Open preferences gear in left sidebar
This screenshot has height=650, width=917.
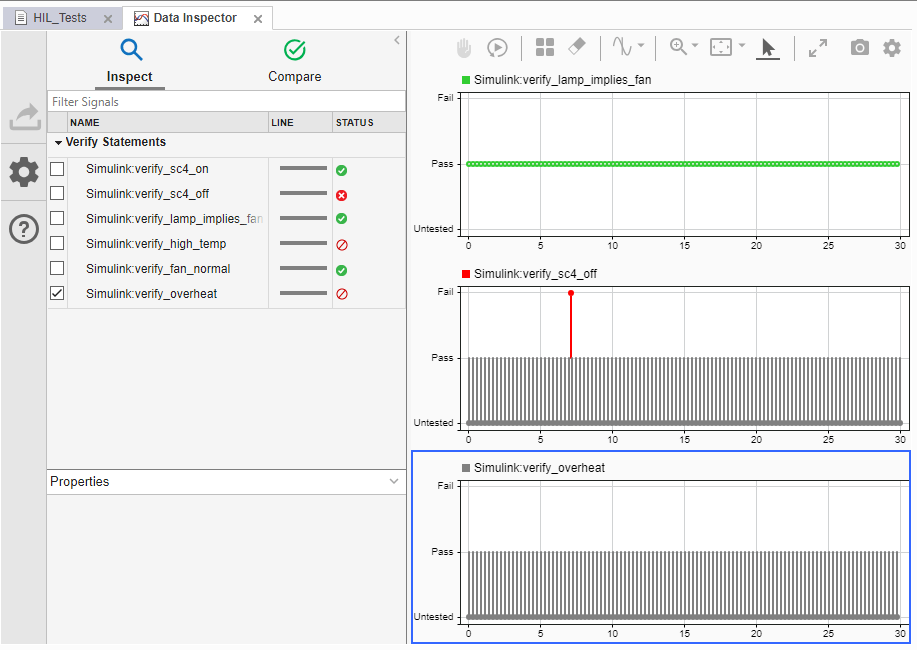click(x=24, y=172)
